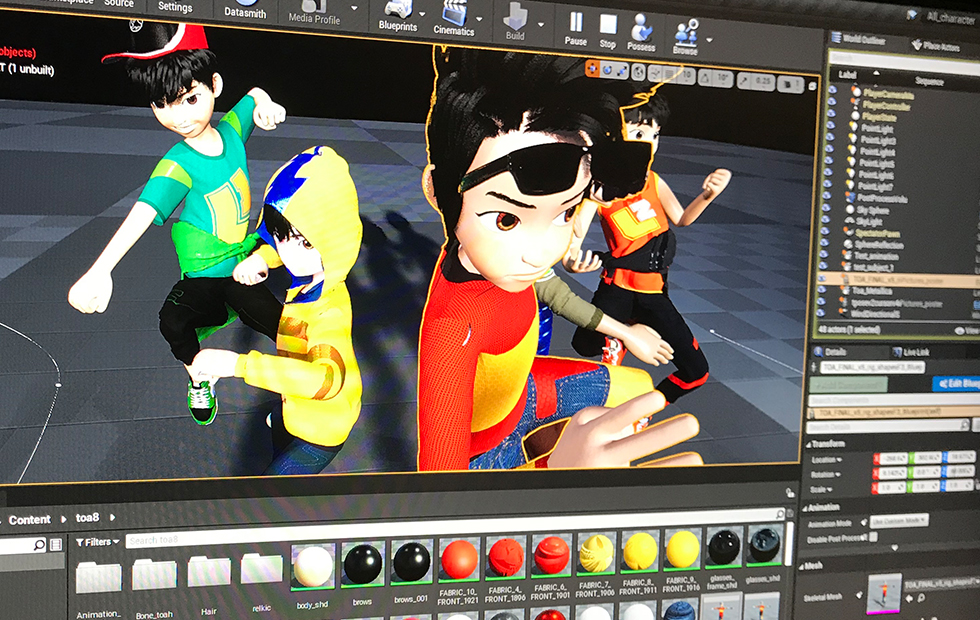The image size is (980, 620).
Task: Browse to skeletal mesh with magnifier icon
Action: pos(921,599)
